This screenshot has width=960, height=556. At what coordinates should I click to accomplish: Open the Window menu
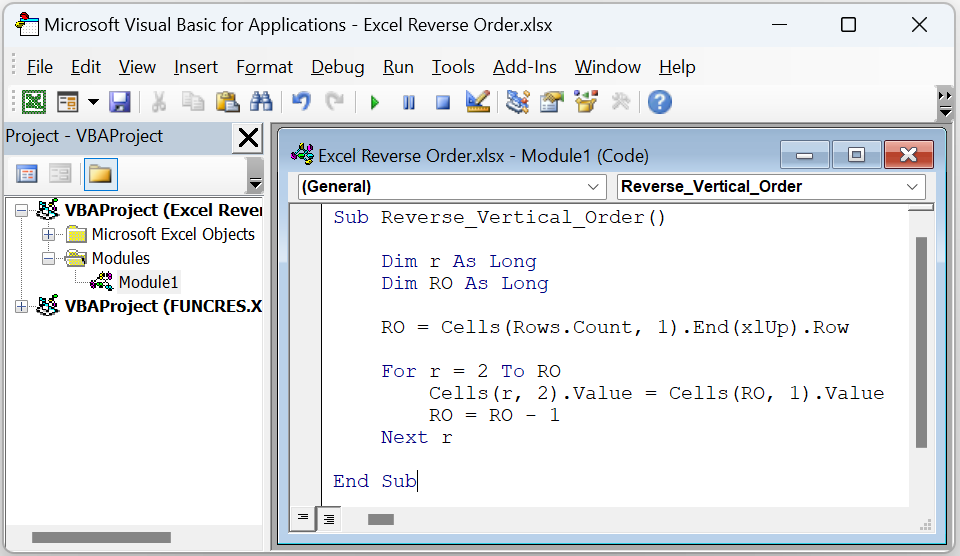(607, 67)
